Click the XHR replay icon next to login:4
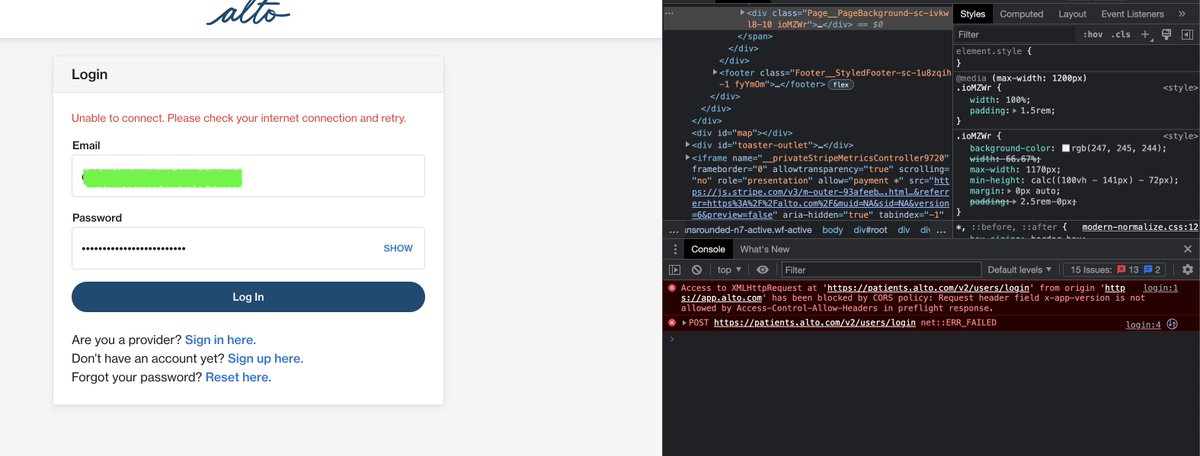Screen dimensions: 1200x456 1172,324
